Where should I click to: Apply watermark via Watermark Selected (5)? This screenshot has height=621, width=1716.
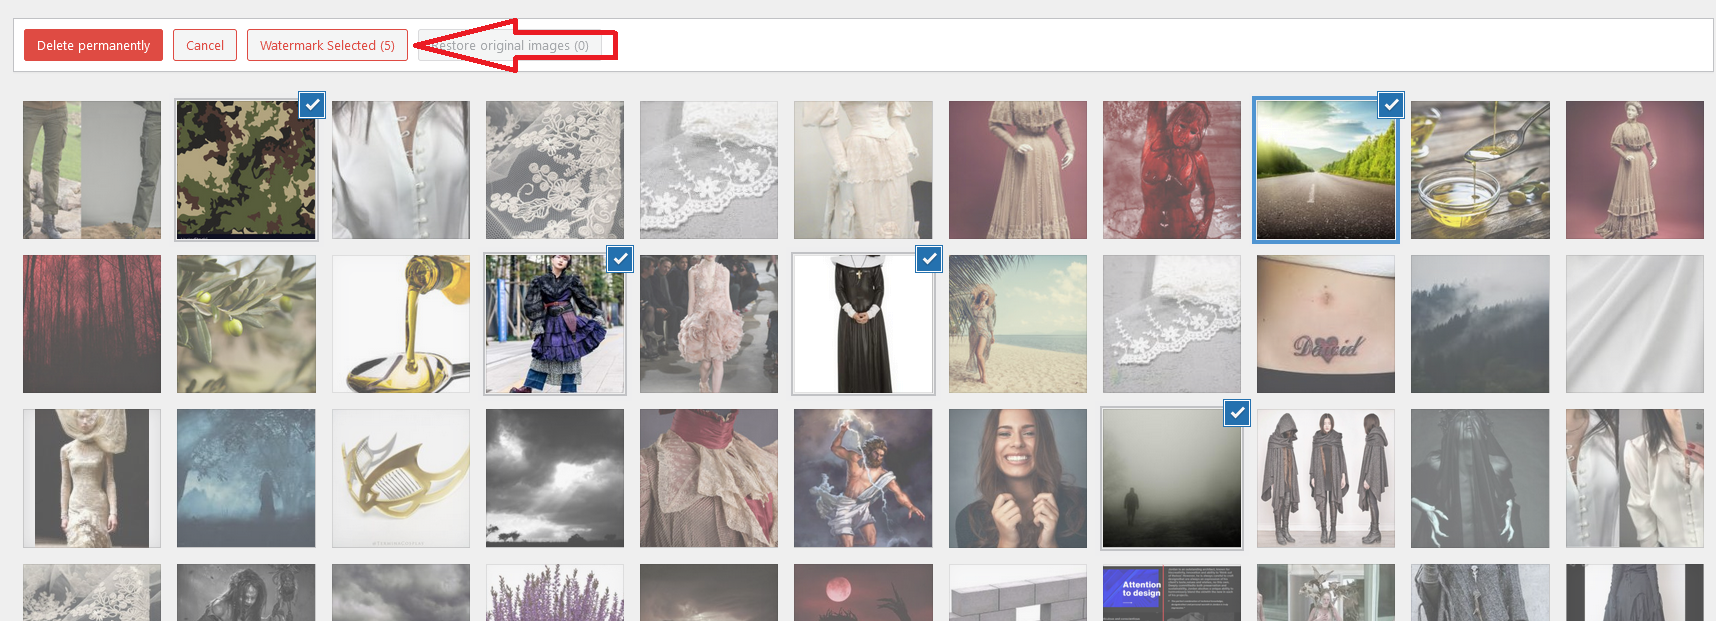pos(327,45)
